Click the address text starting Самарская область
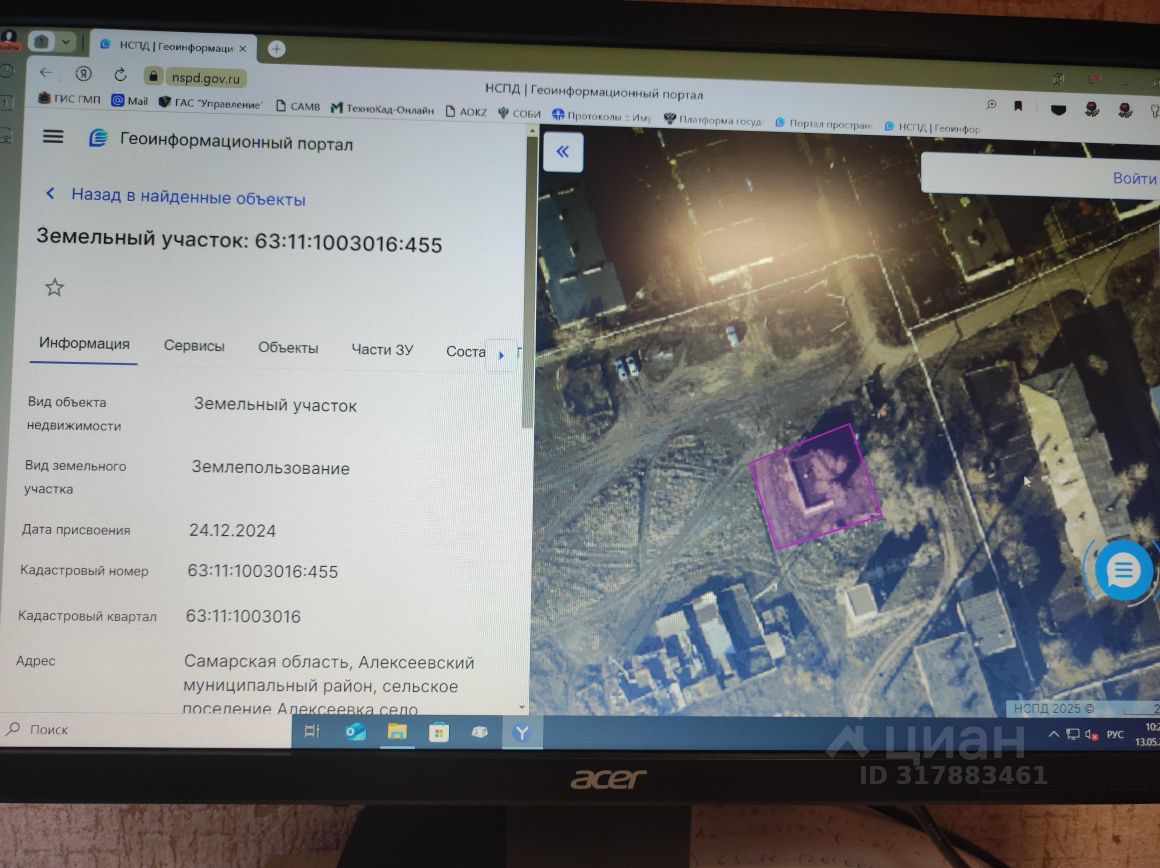Image resolution: width=1160 pixels, height=868 pixels. pyautogui.click(x=328, y=685)
